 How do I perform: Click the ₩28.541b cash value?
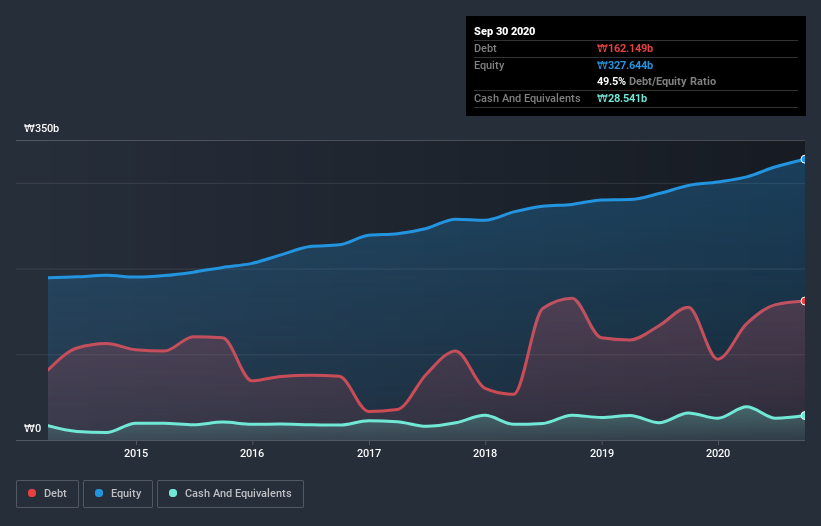point(622,98)
